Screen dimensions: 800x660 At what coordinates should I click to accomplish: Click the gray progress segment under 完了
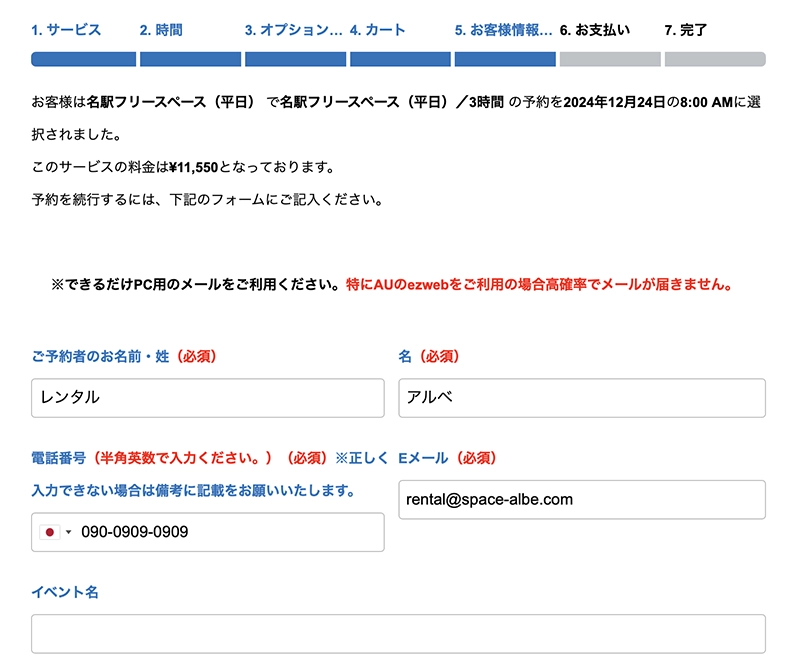[714, 60]
